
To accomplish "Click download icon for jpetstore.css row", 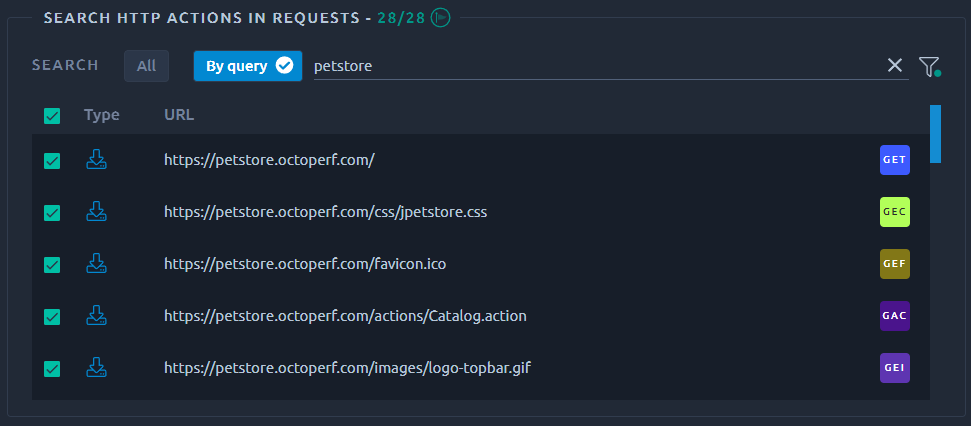I will click(x=96, y=211).
